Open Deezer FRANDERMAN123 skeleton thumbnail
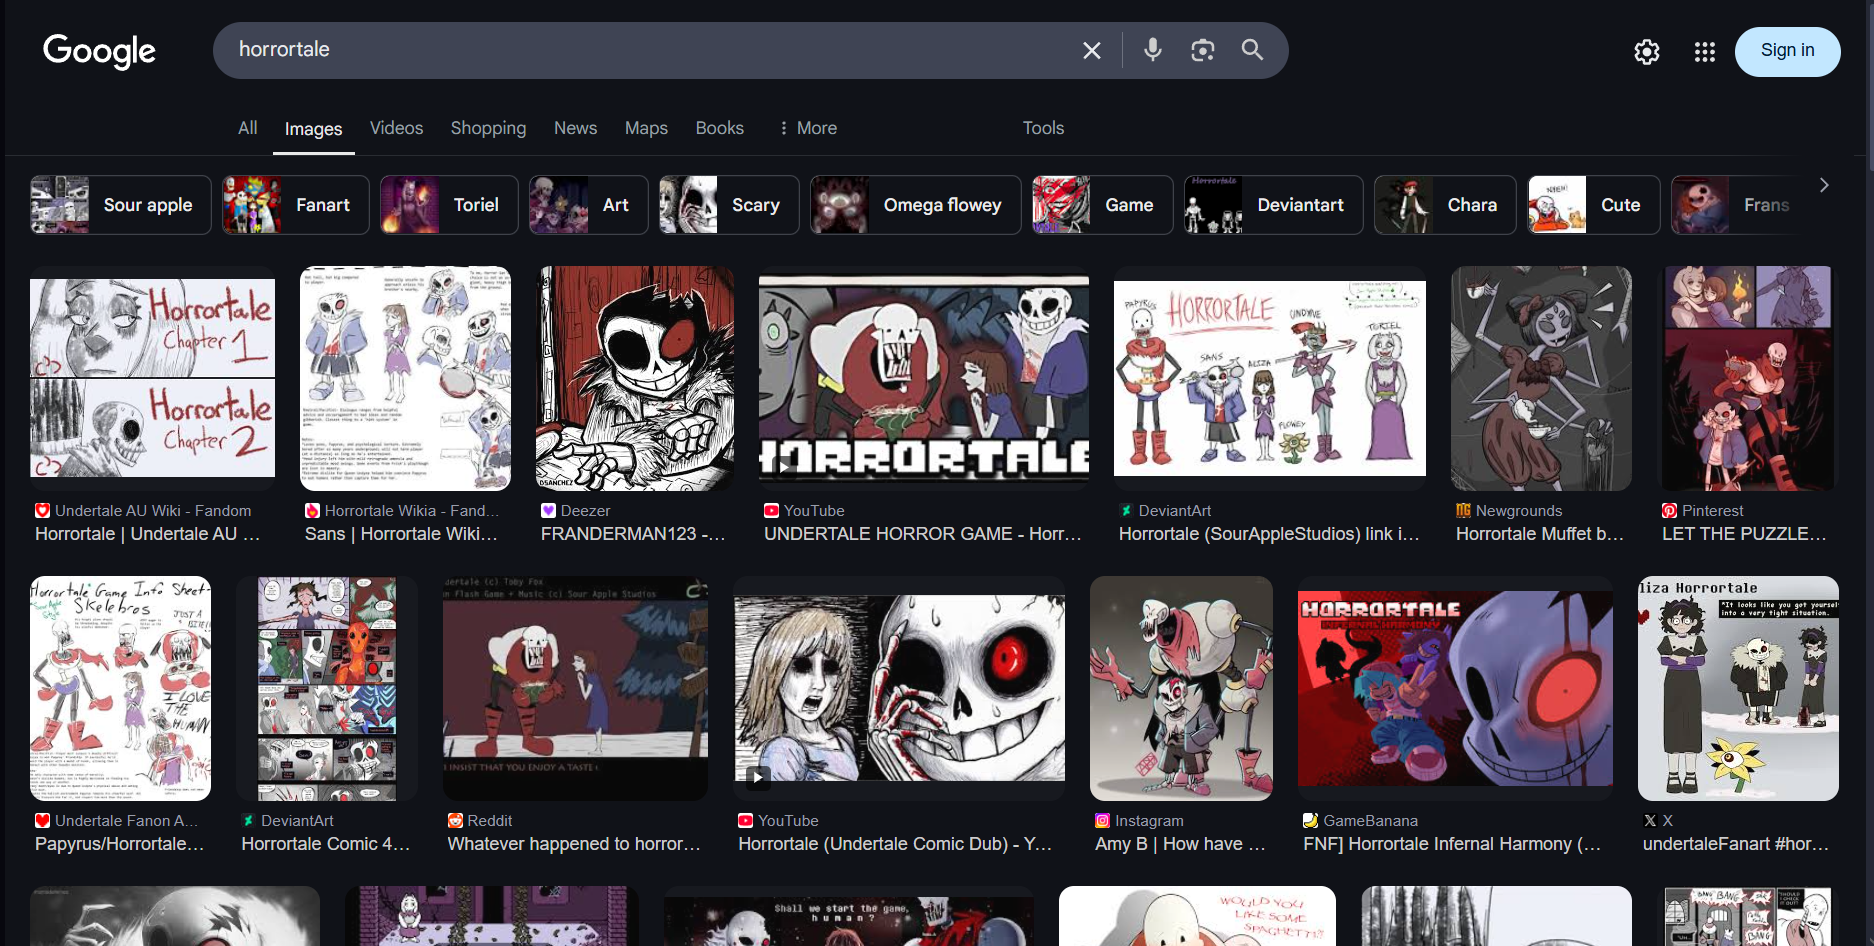The width and height of the screenshot is (1874, 946). pyautogui.click(x=635, y=378)
